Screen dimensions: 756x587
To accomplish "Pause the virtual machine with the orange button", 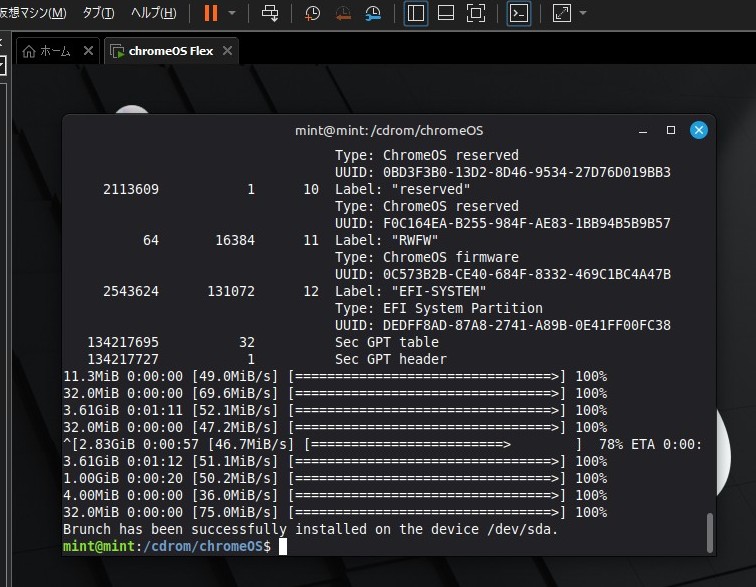I will (210, 13).
